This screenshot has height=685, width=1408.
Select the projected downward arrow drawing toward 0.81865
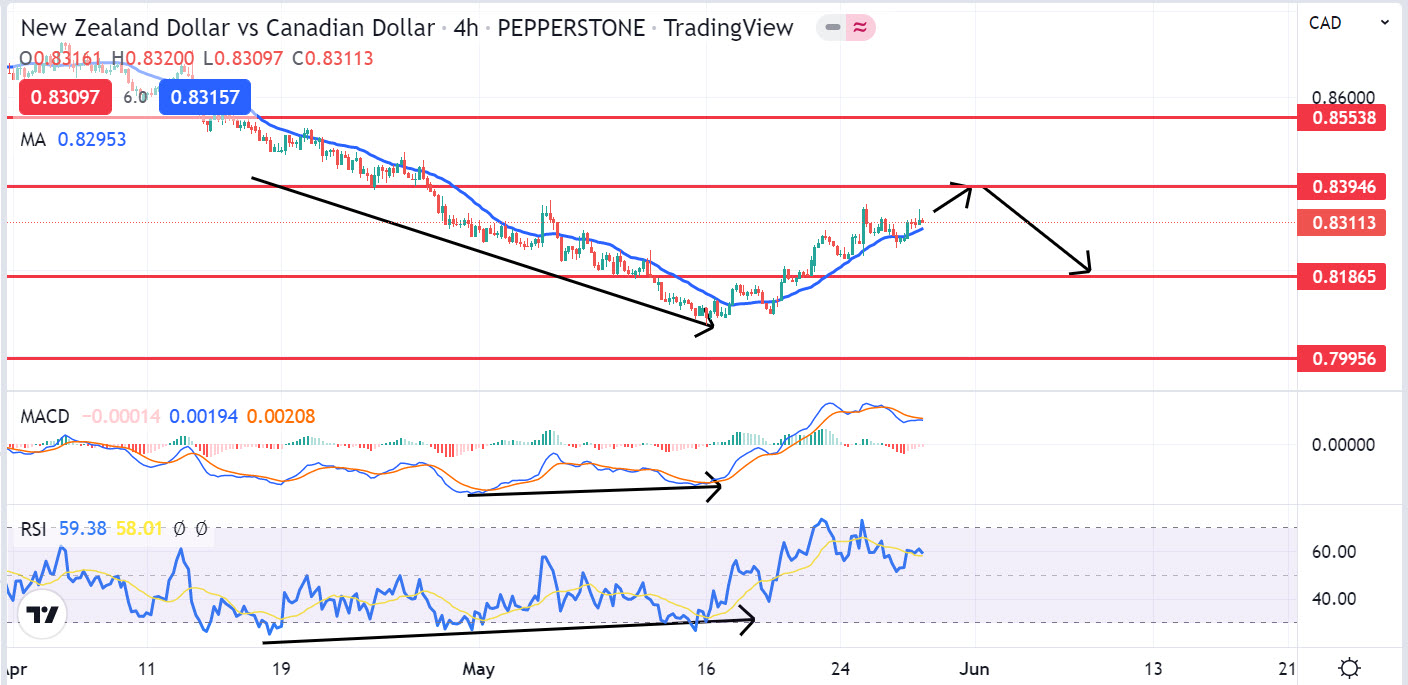(x=1038, y=229)
